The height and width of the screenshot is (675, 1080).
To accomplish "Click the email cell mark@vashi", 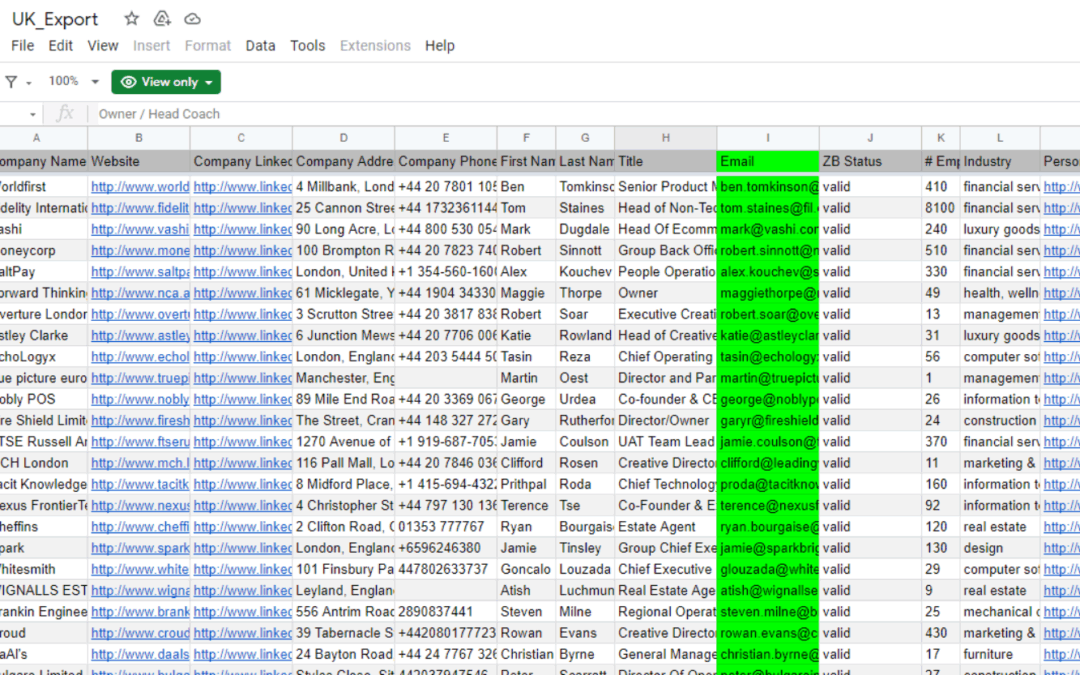I will pos(768,229).
